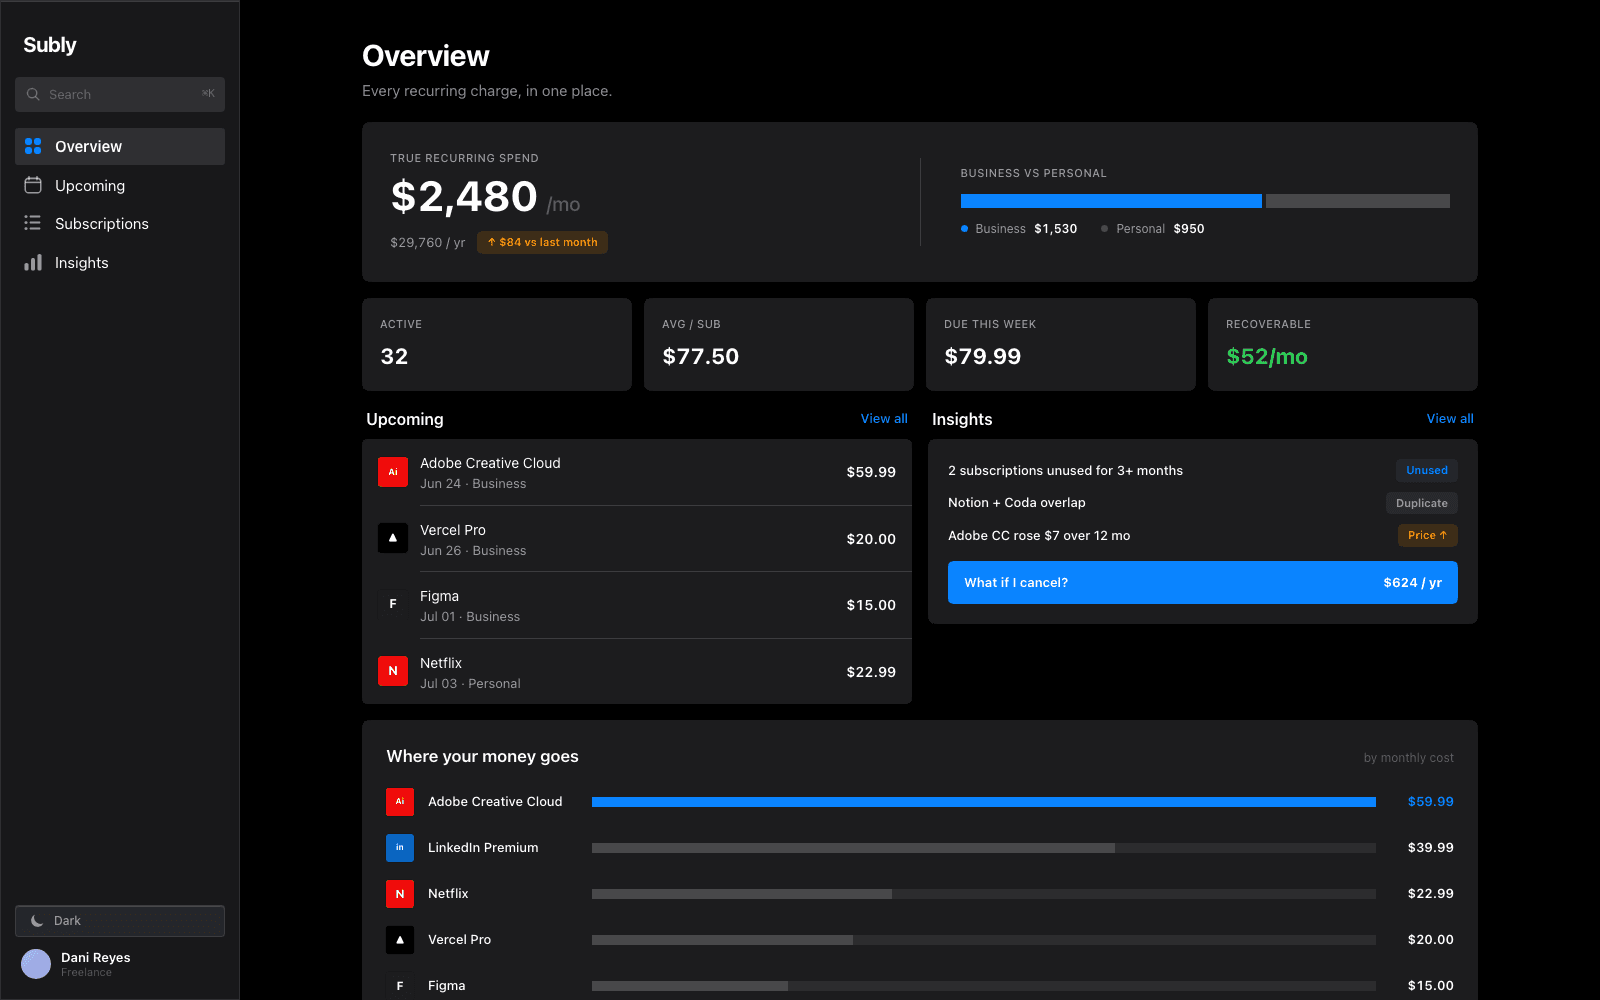1600x1000 pixels.
Task: Click the Business vs Personal blue bar
Action: pos(1111,201)
